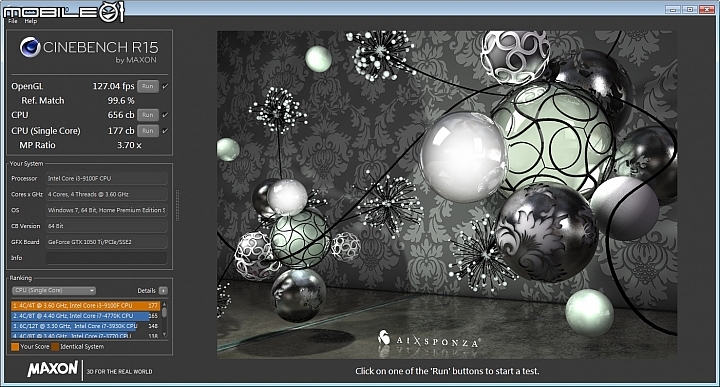Run the multi-core CPU test

[148, 115]
